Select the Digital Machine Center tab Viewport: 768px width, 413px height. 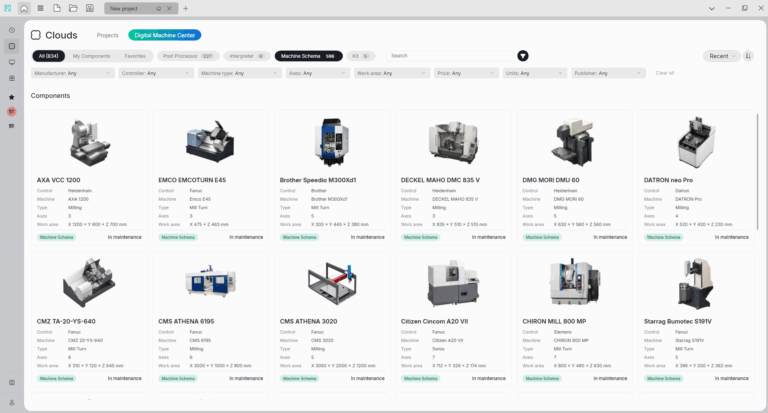165,35
